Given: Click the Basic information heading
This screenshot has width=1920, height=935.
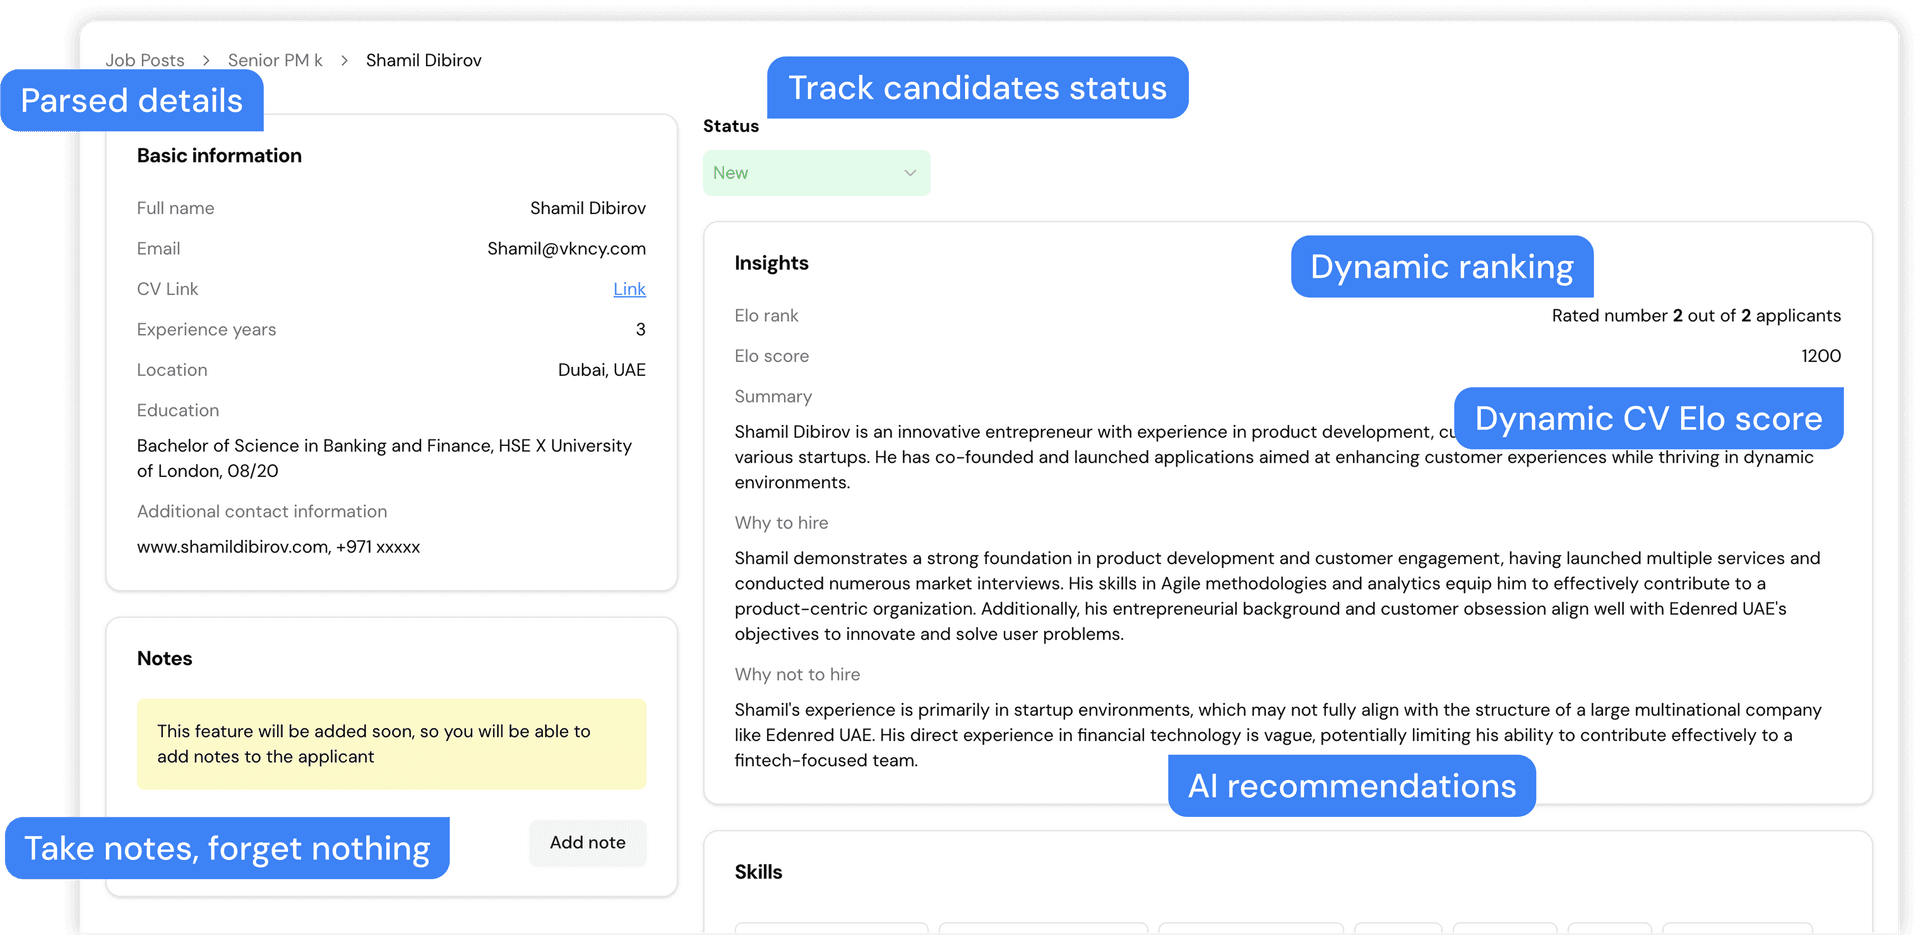Looking at the screenshot, I should click(x=219, y=156).
